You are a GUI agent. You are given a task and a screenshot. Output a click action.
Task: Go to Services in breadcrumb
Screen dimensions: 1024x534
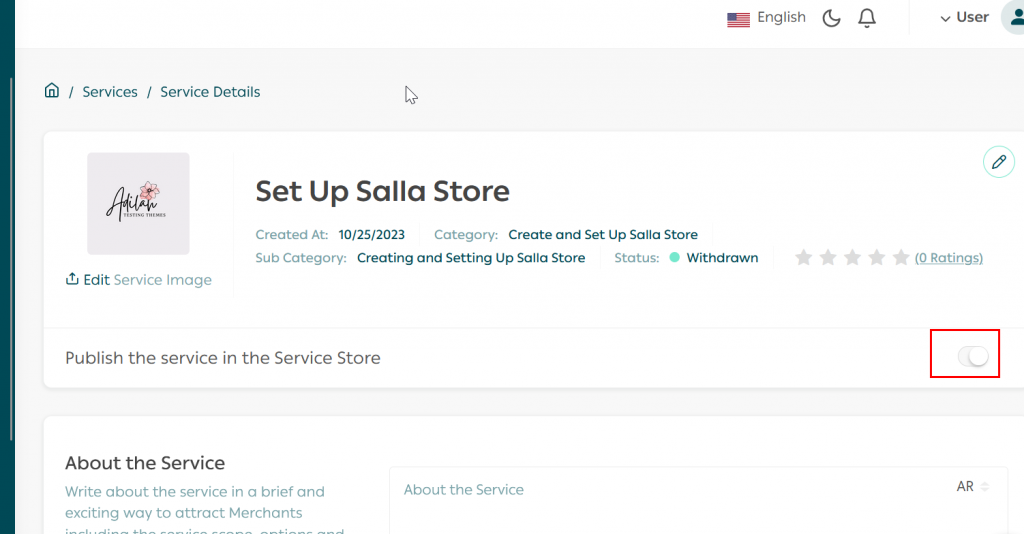(110, 92)
